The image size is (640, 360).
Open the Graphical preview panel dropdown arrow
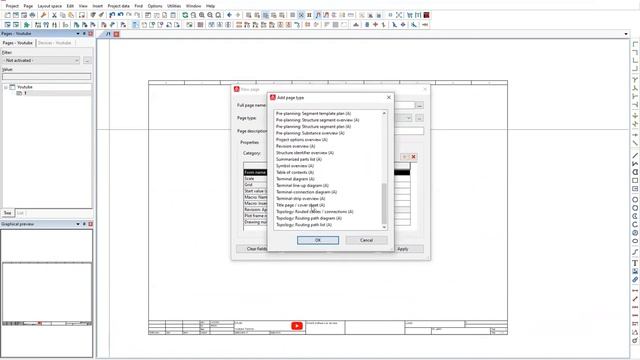coord(78,224)
